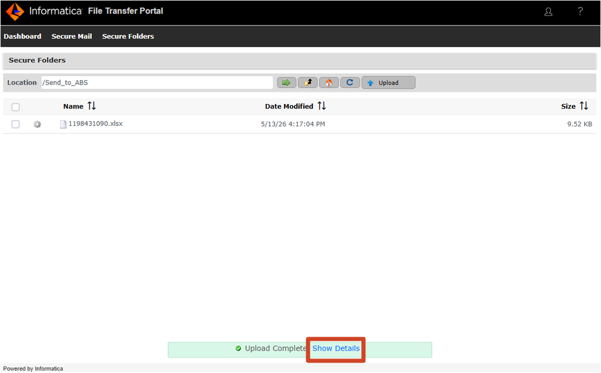The height and width of the screenshot is (373, 601).
Task: Open the Secure Mail menu
Action: coord(72,36)
